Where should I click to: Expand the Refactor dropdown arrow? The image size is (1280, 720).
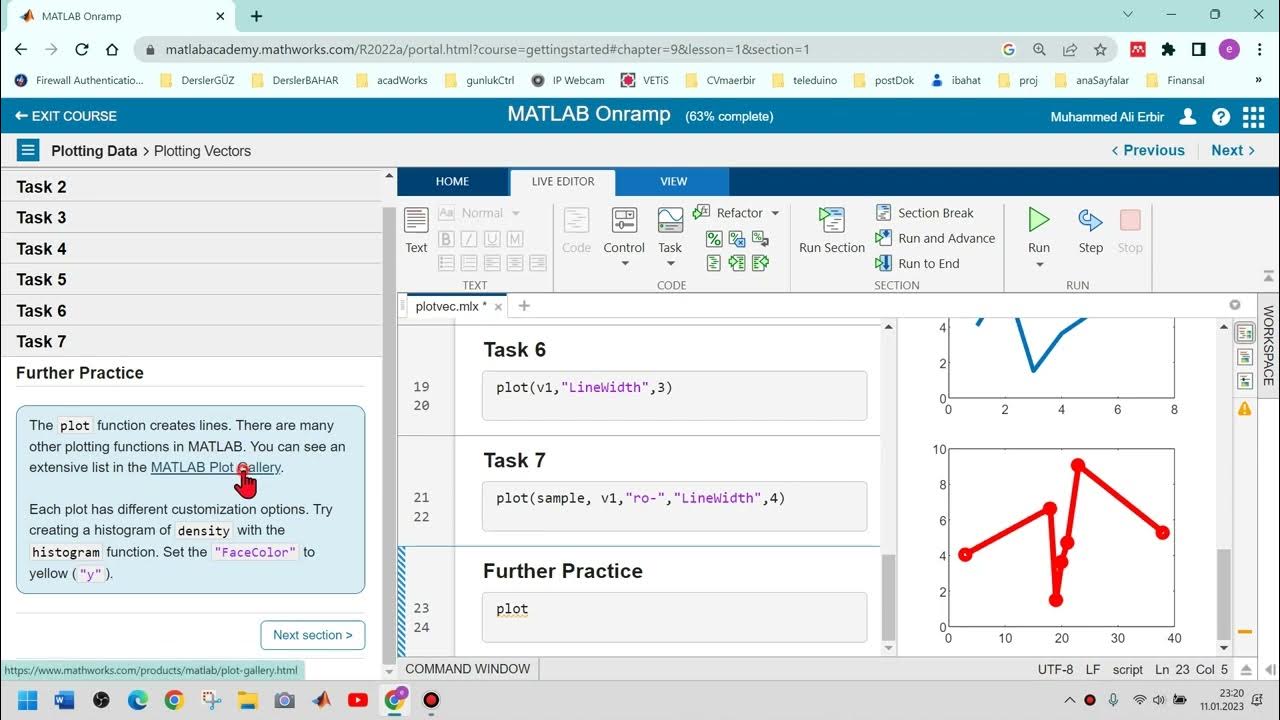click(x=773, y=213)
